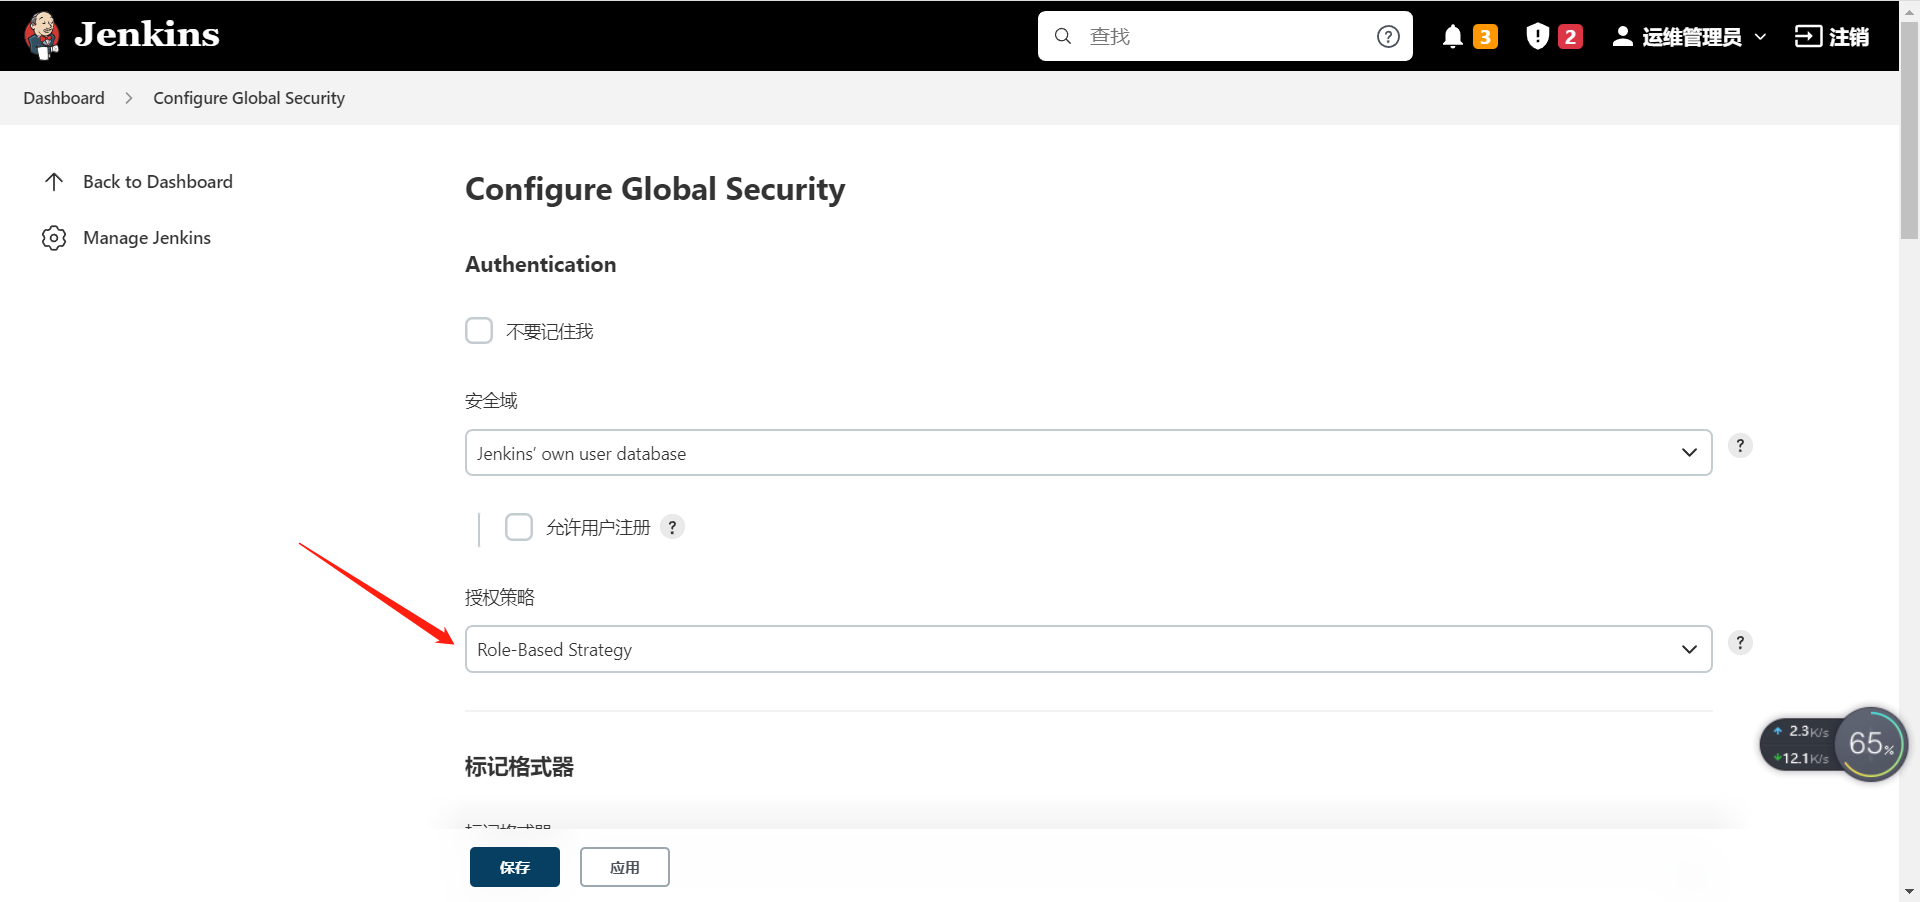The image size is (1920, 902).
Task: Open Jenkins home via title text
Action: click(147, 35)
